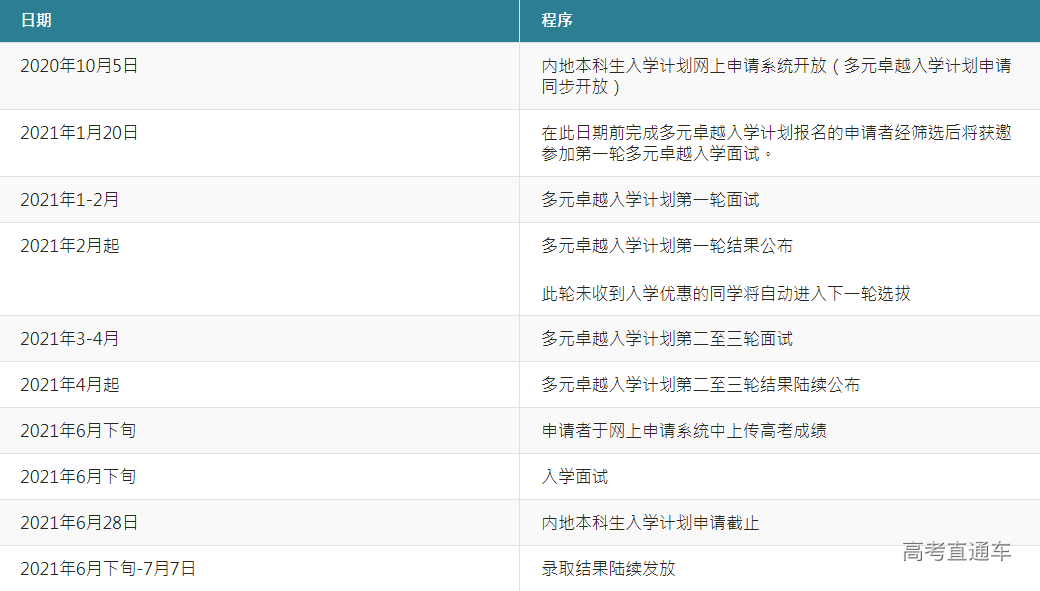Viewport: 1040px width, 591px height.
Task: Click 录取结果陆续发放 entry
Action: [608, 569]
